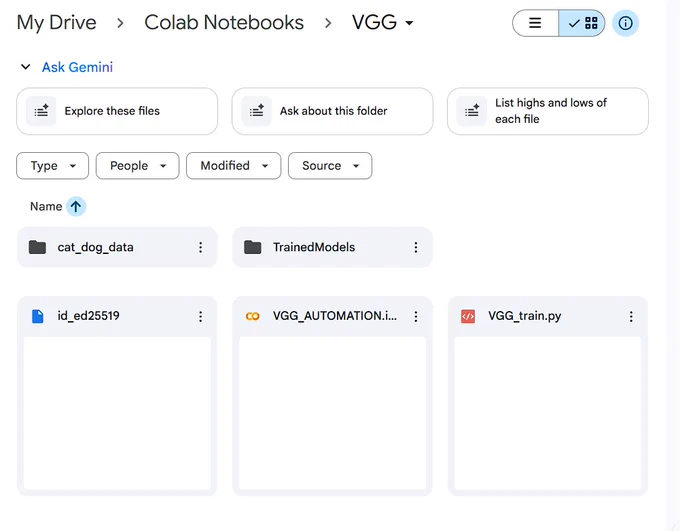Viewport: 680px width, 531px height.
Task: Open more actions for VGG_train.py
Action: pos(631,316)
